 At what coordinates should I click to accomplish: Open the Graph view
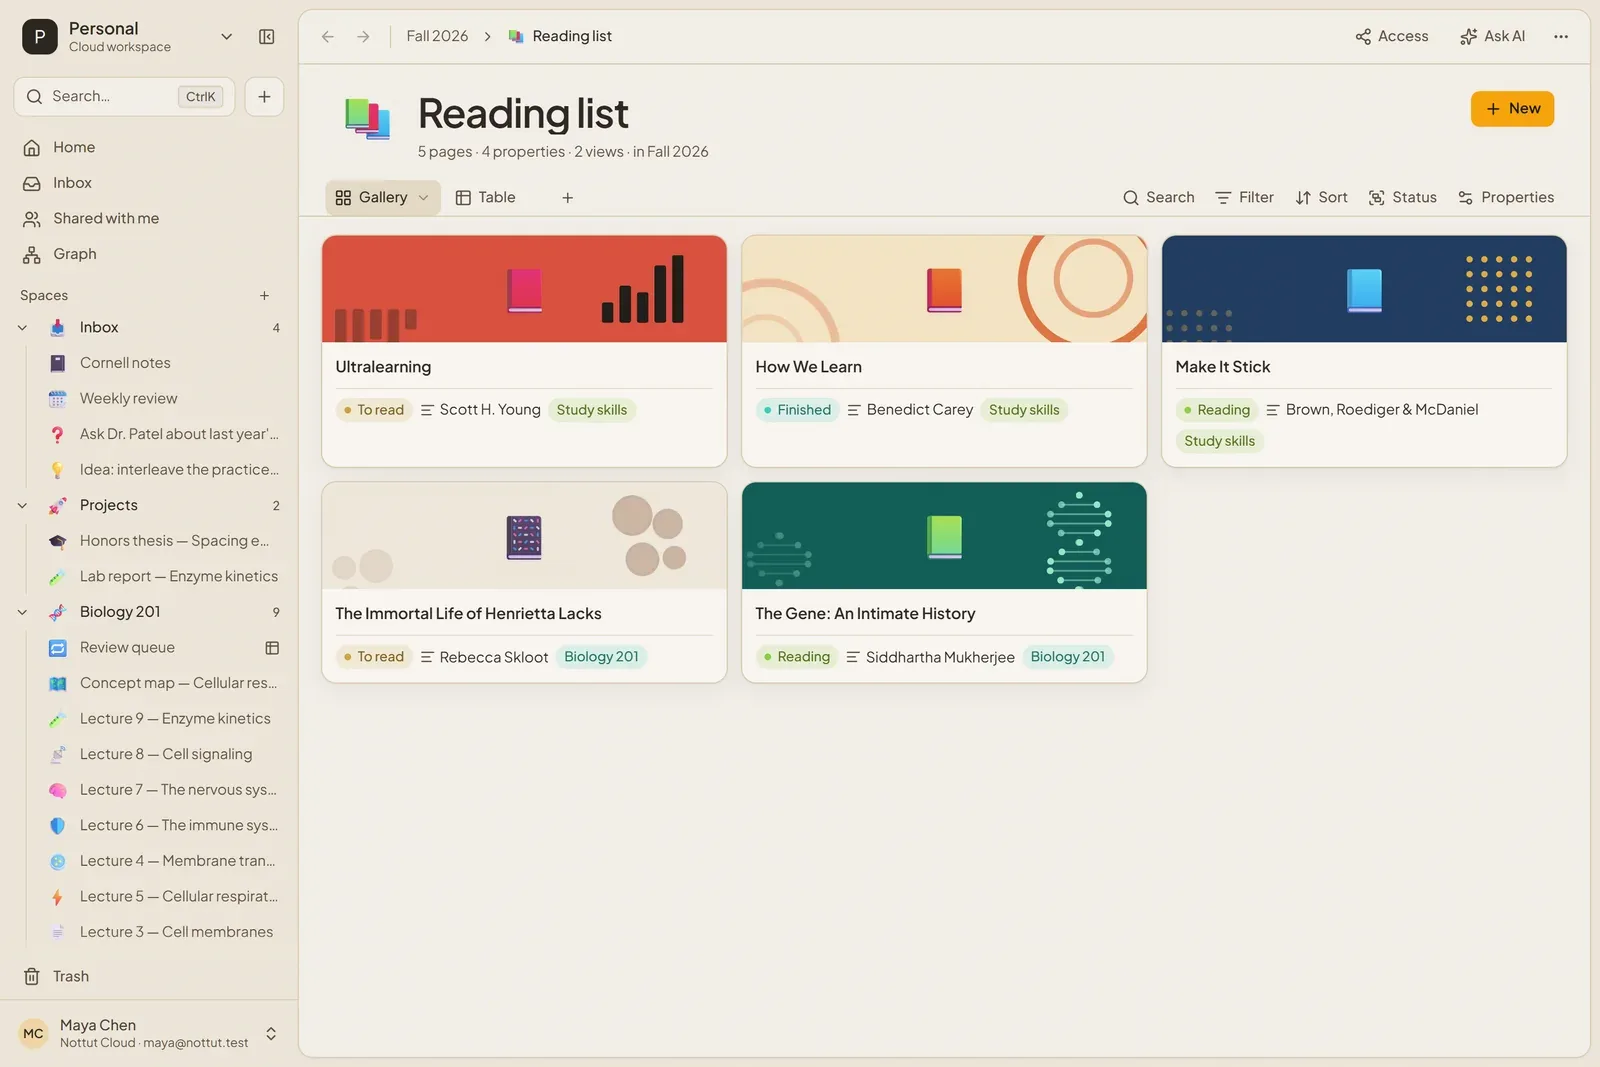tap(149, 254)
